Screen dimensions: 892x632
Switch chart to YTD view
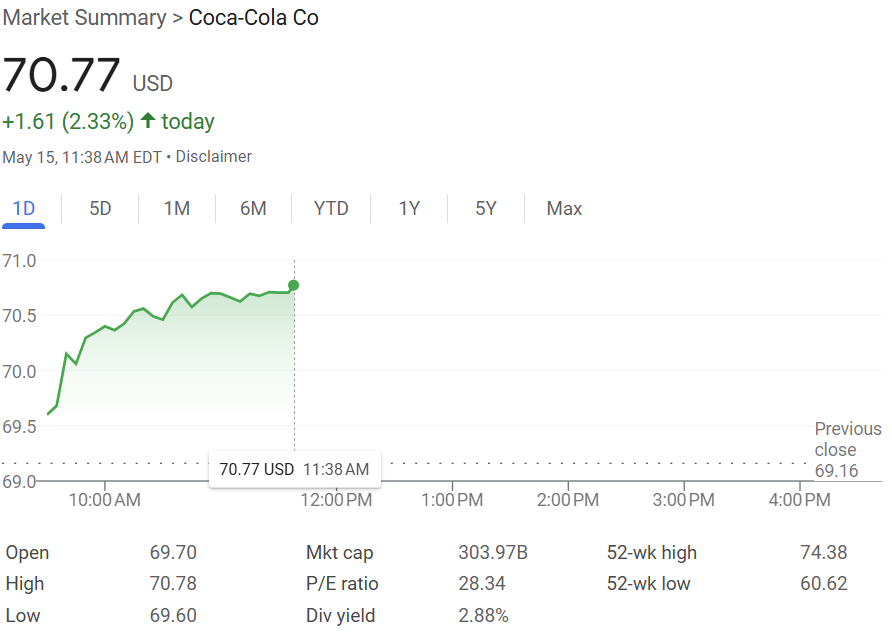click(x=331, y=209)
